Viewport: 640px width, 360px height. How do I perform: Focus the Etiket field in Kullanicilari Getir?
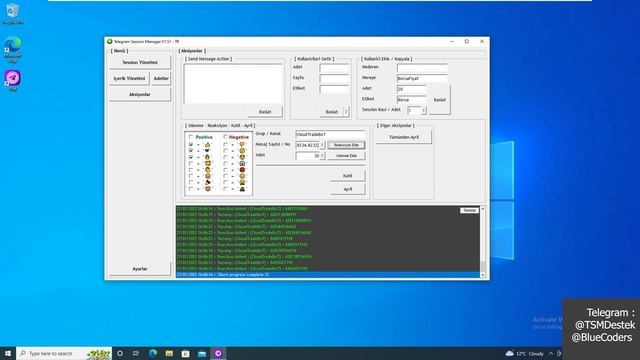(334, 89)
